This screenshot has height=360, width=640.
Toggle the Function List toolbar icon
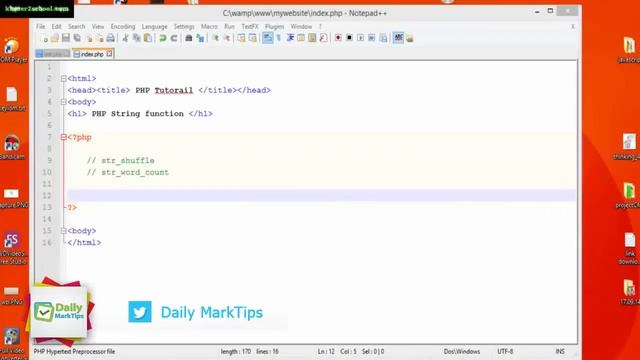323,38
